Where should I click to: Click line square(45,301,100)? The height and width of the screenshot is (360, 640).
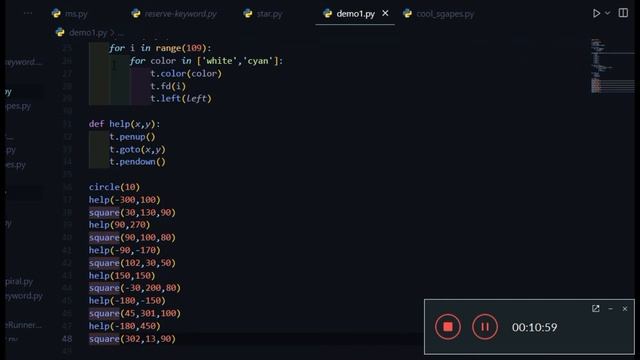pyautogui.click(x=135, y=313)
